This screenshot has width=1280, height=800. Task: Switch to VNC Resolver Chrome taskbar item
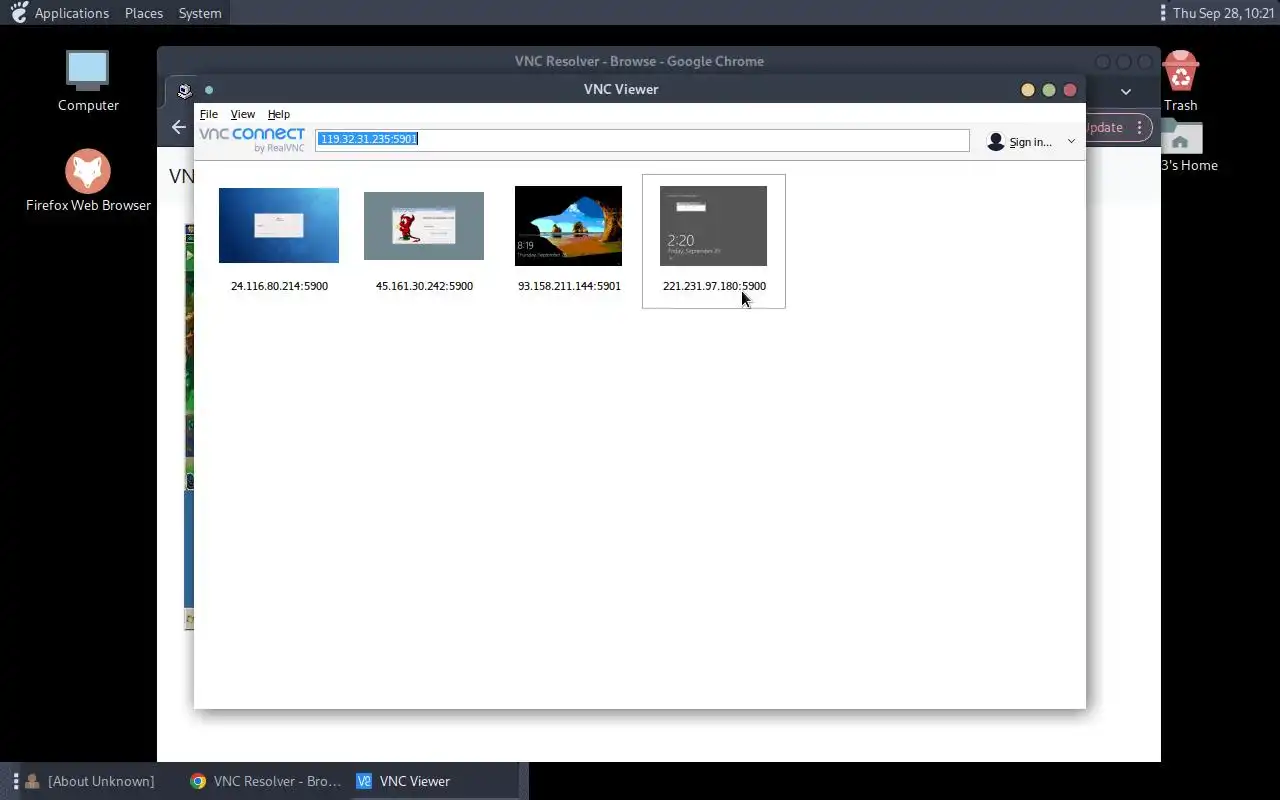click(x=266, y=781)
